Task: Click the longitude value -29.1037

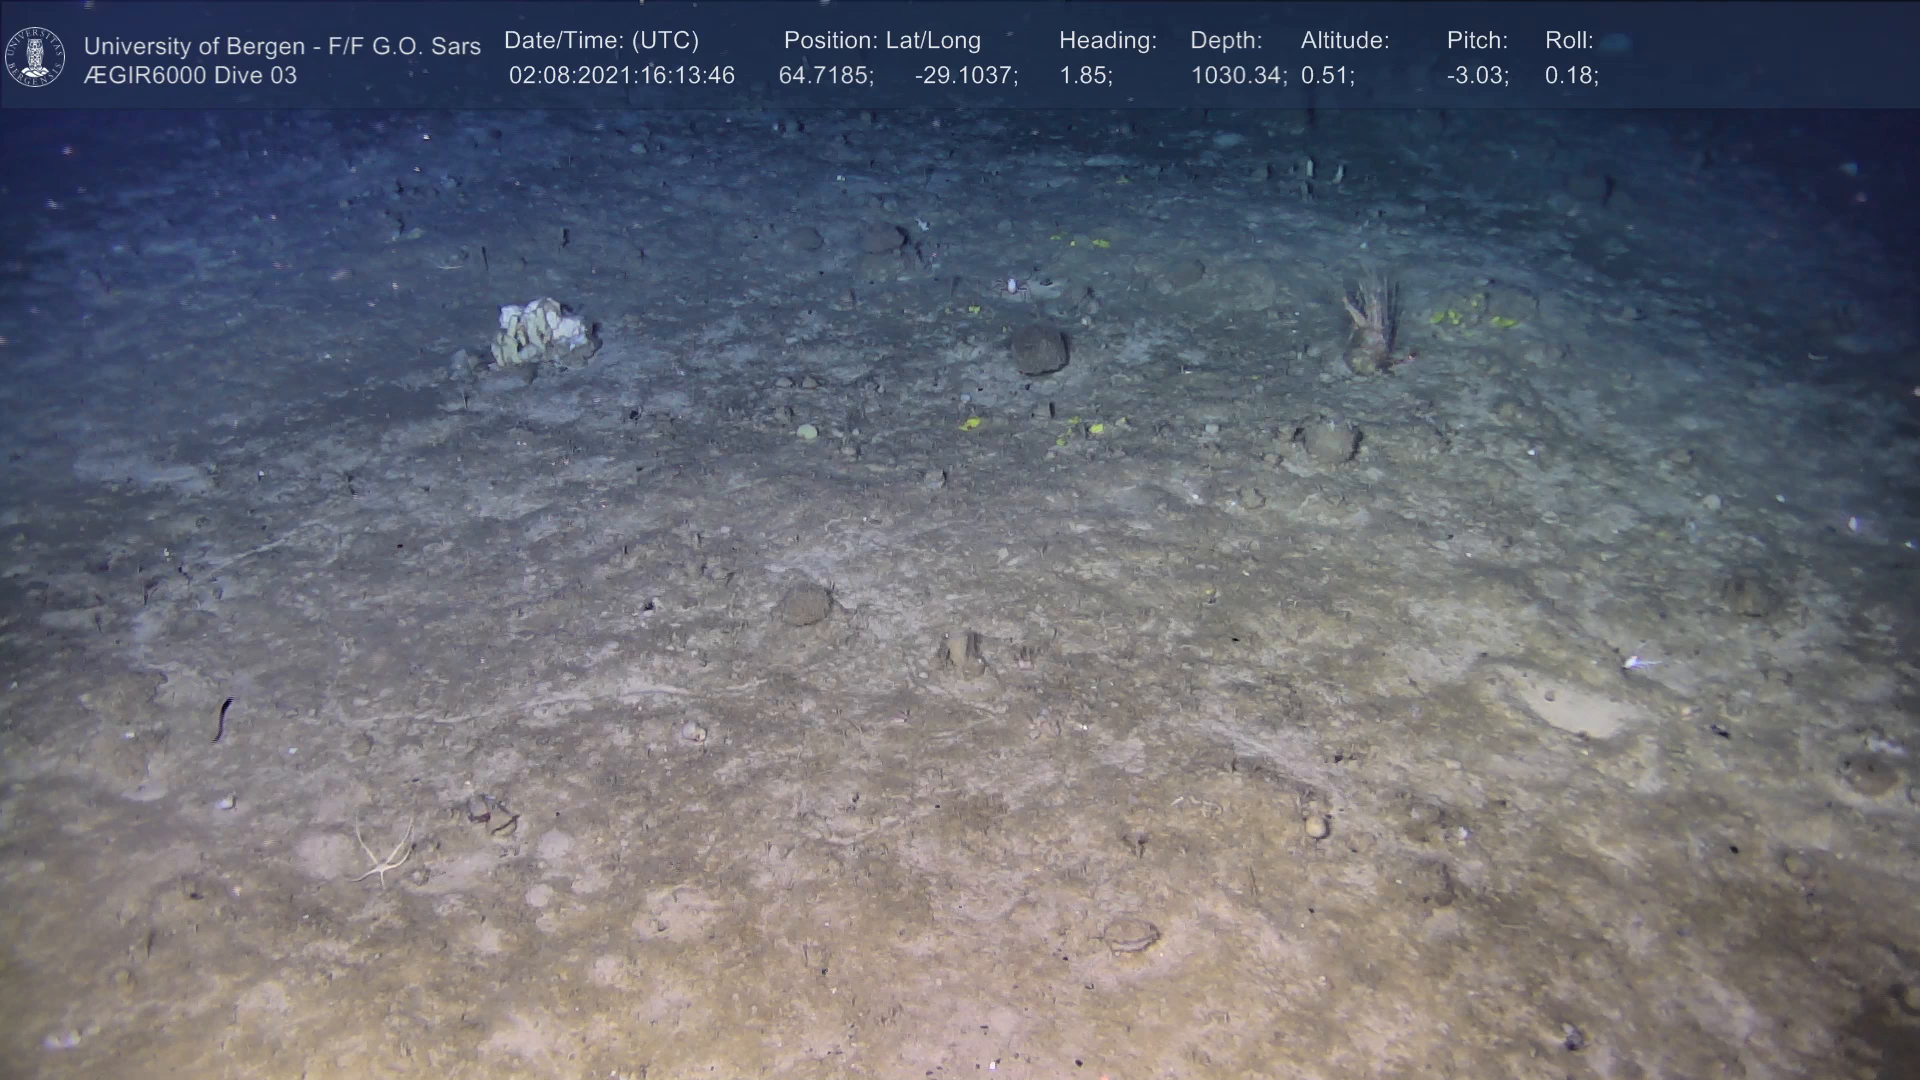Action: (965, 76)
